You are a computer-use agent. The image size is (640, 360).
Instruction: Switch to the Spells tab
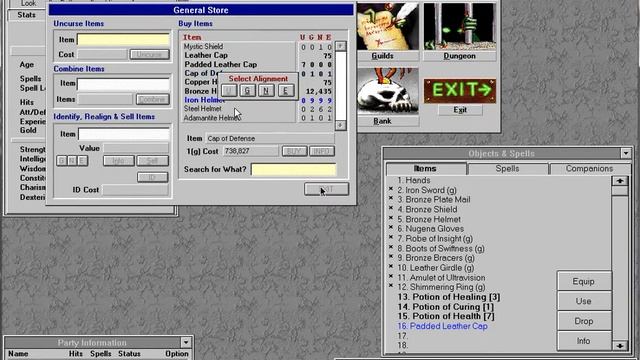pos(507,169)
